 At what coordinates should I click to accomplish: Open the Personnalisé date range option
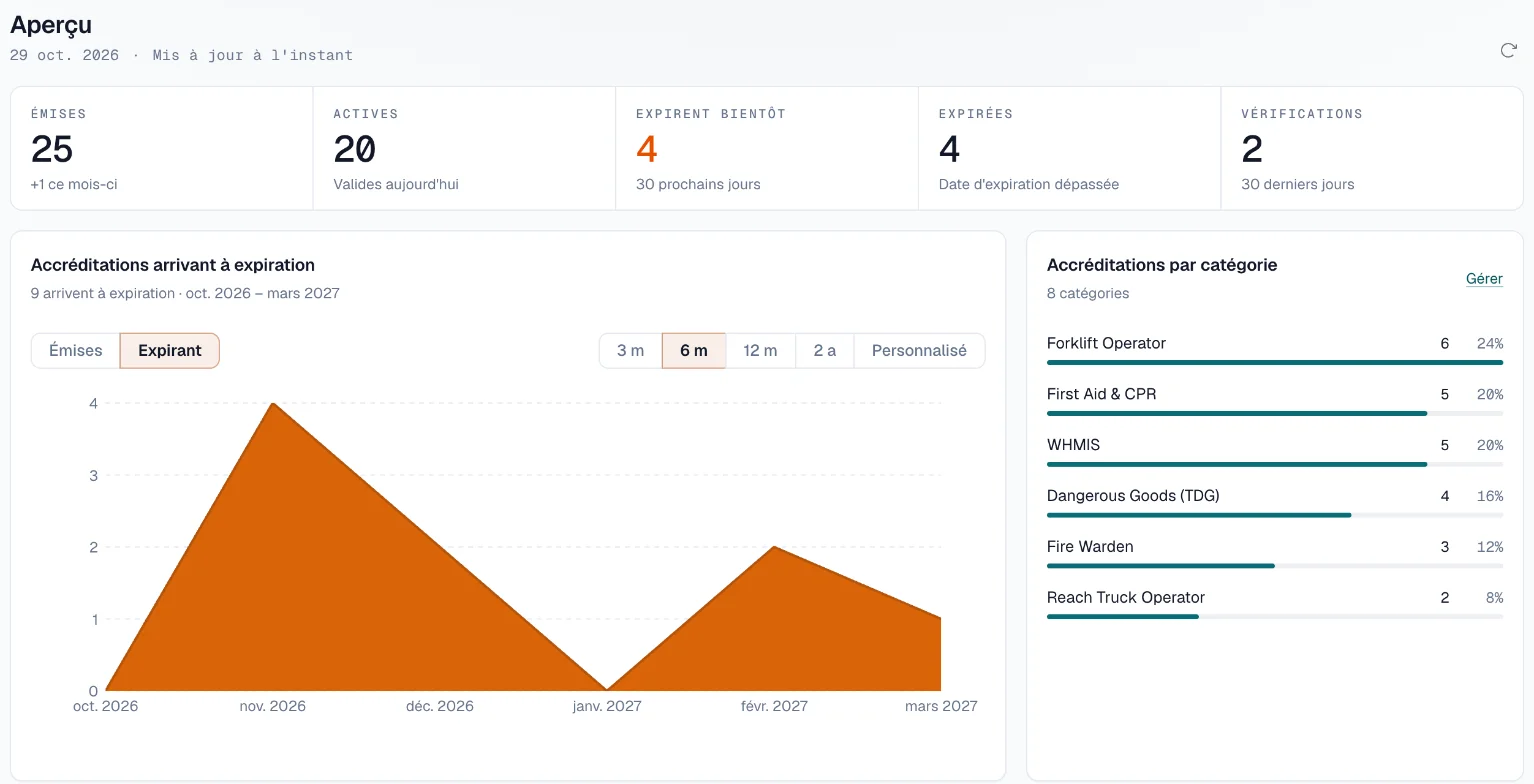point(919,351)
